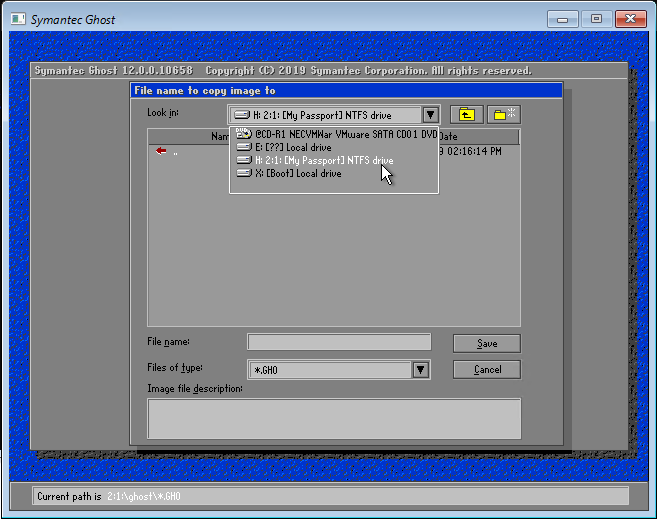This screenshot has height=521, width=657.
Task: Minimize the Symantec Ghost window
Action: click(563, 19)
